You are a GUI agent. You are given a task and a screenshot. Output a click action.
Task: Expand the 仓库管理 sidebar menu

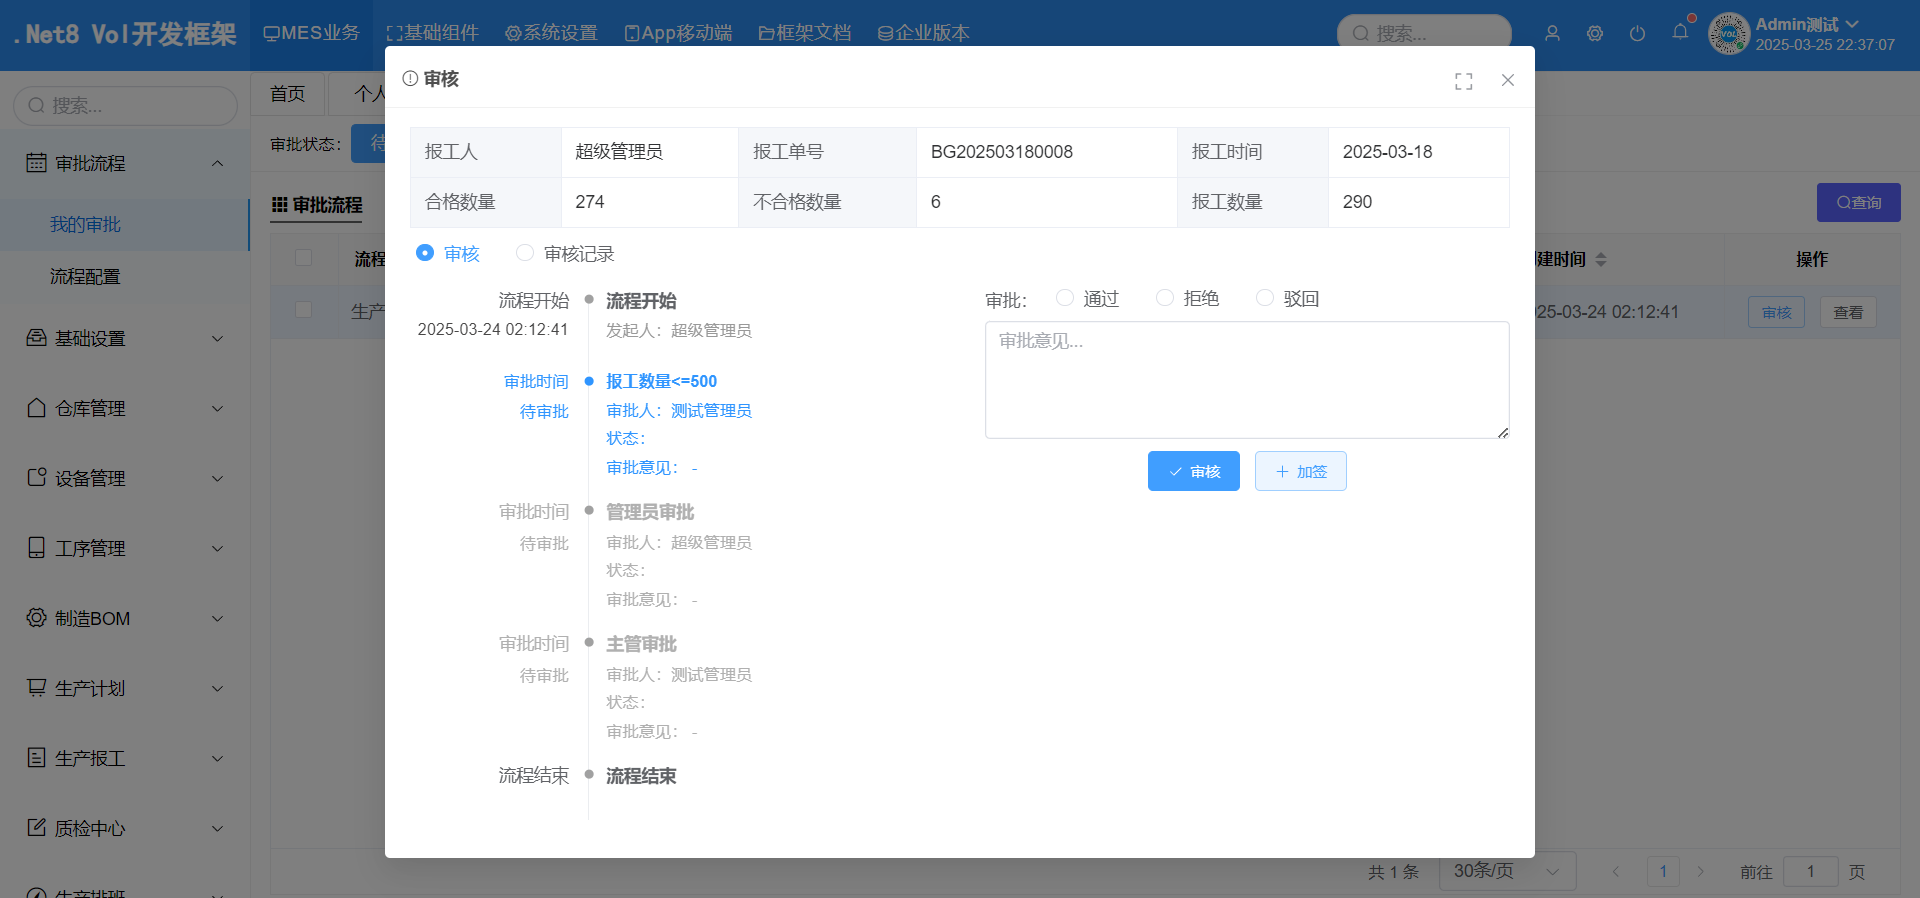tap(125, 408)
